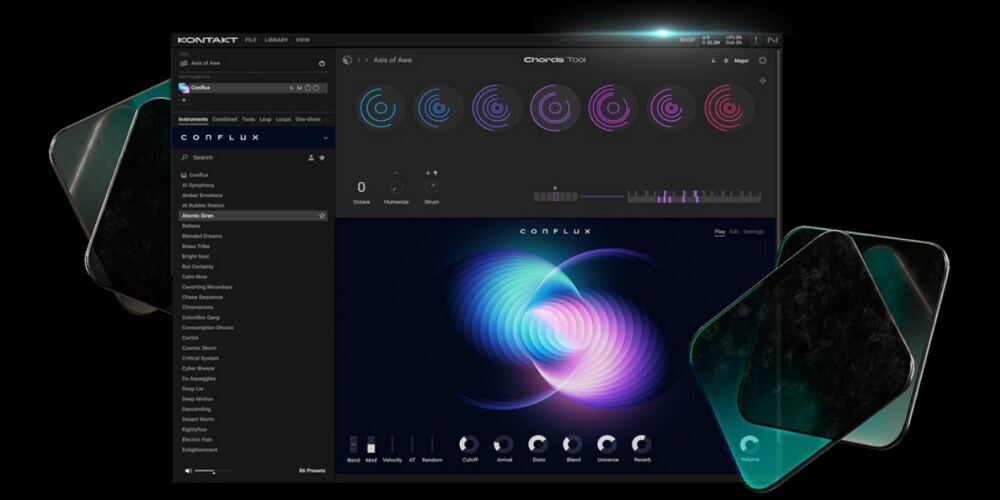
Task: Click the library cube icon beside Axis of Awe
Action: pos(347,60)
